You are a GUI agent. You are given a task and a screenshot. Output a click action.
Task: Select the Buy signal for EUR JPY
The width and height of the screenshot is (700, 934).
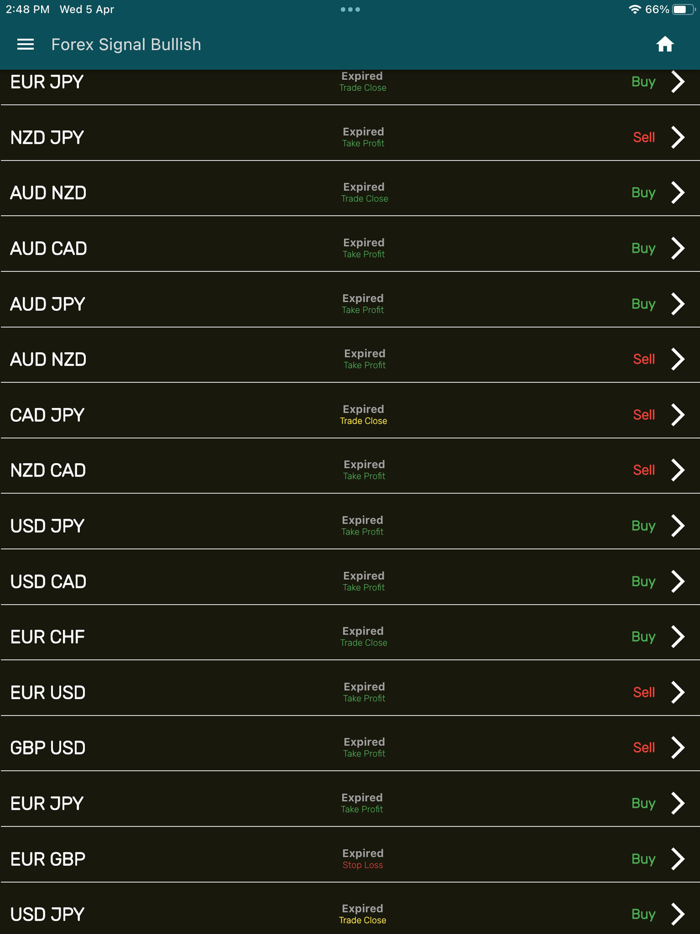pos(643,81)
